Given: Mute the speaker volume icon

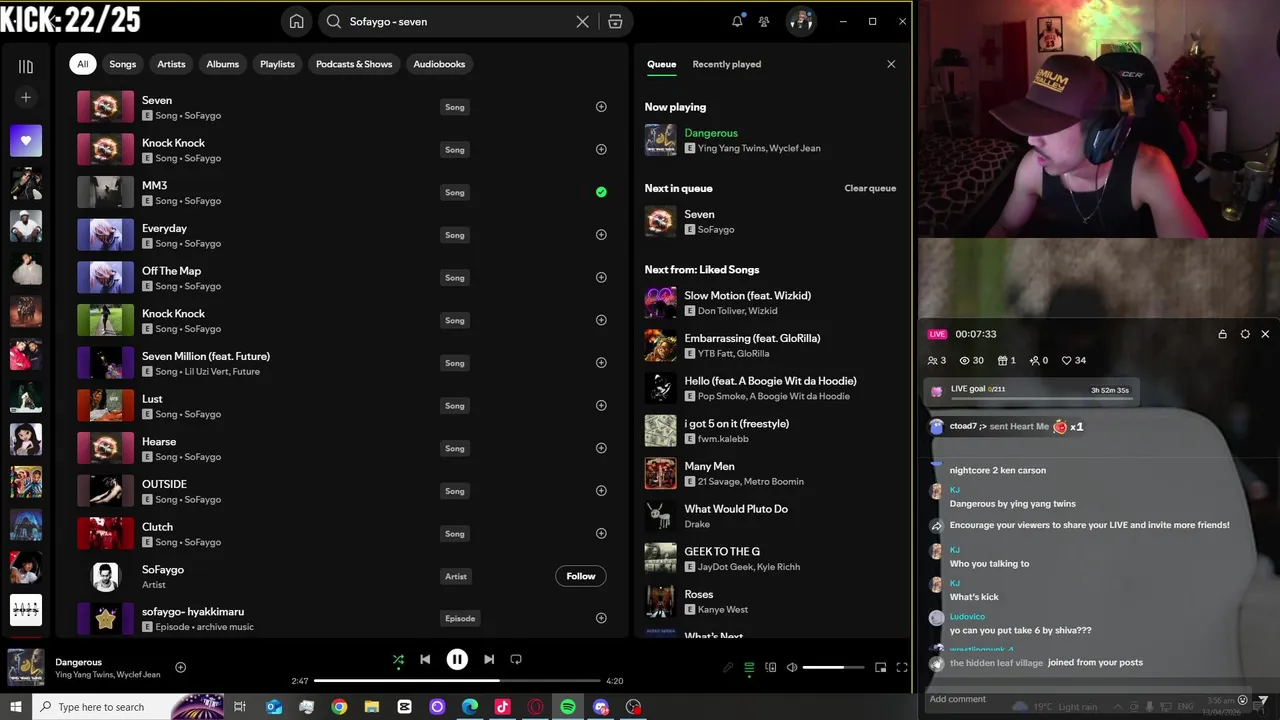Looking at the screenshot, I should pyautogui.click(x=792, y=667).
